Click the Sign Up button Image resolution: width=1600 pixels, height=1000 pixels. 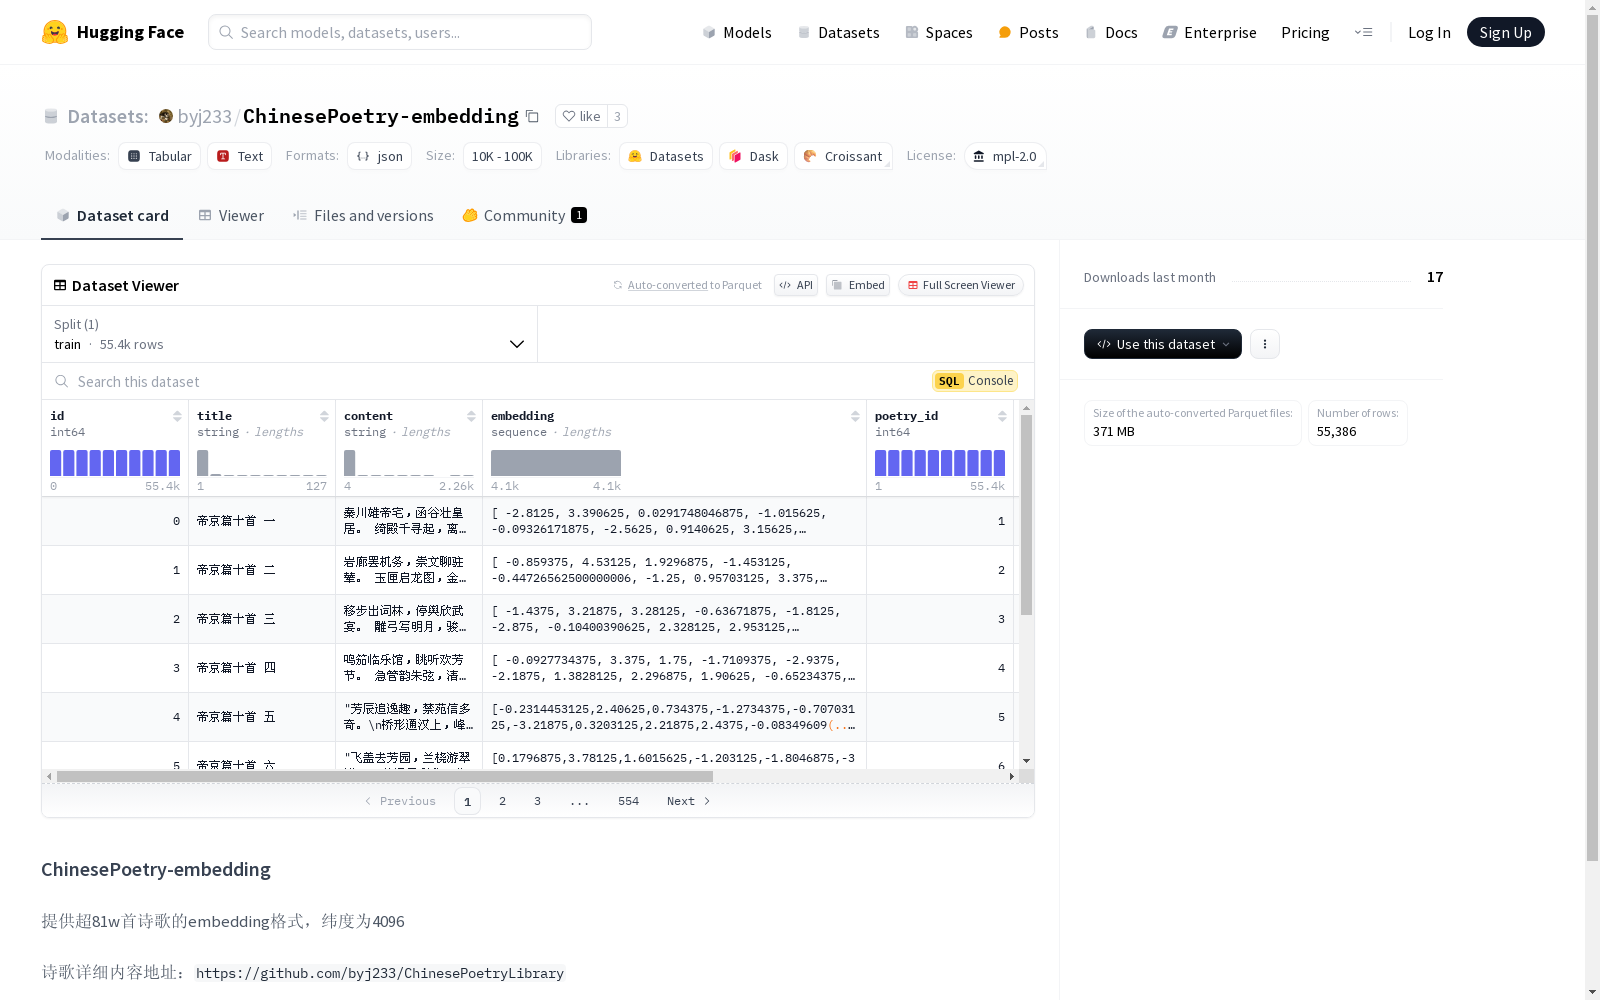coord(1505,32)
